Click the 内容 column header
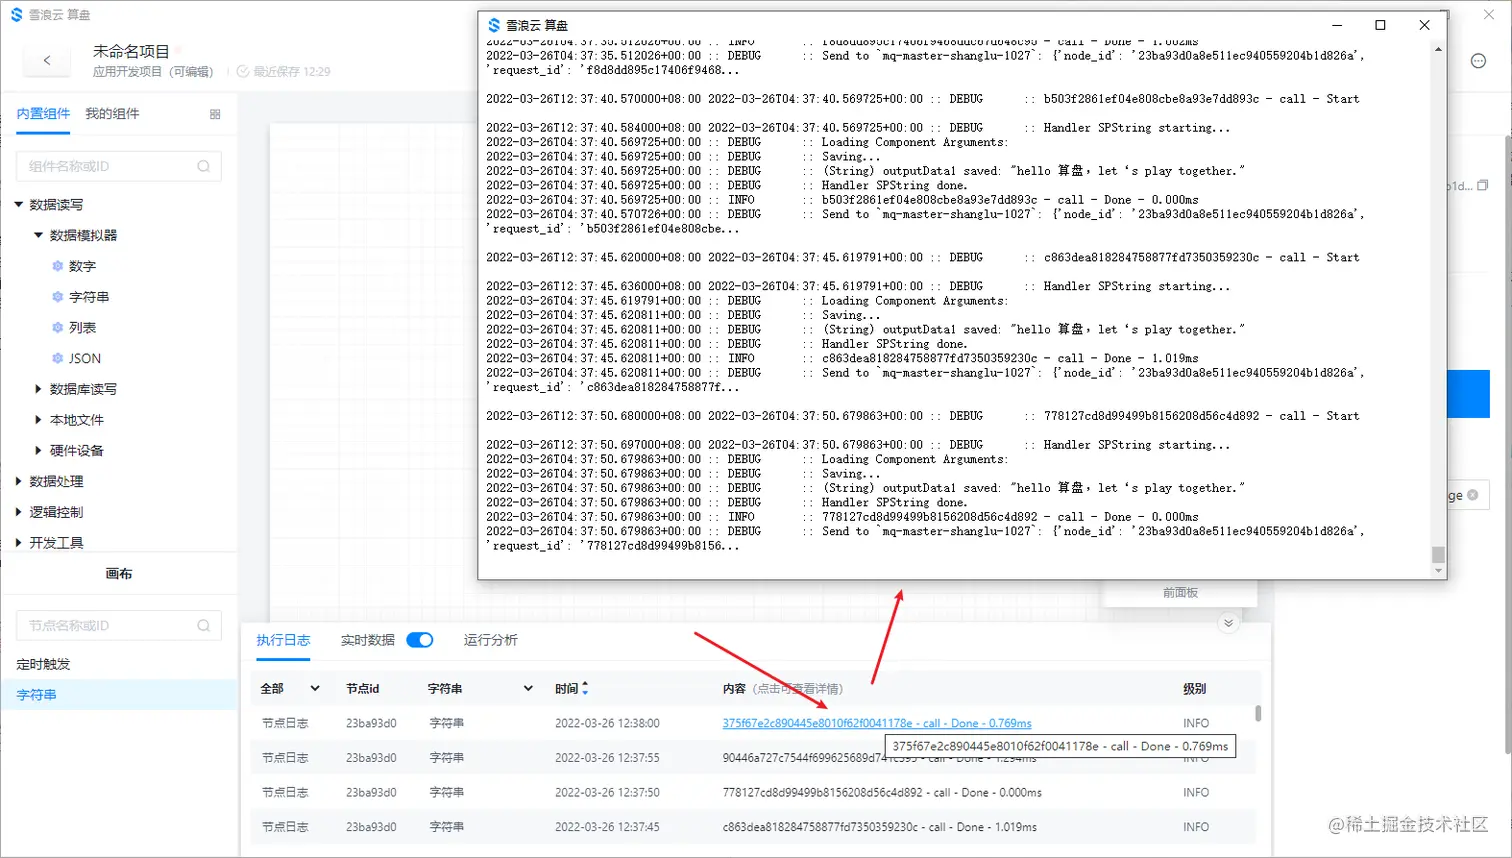This screenshot has height=858, width=1512. point(734,688)
